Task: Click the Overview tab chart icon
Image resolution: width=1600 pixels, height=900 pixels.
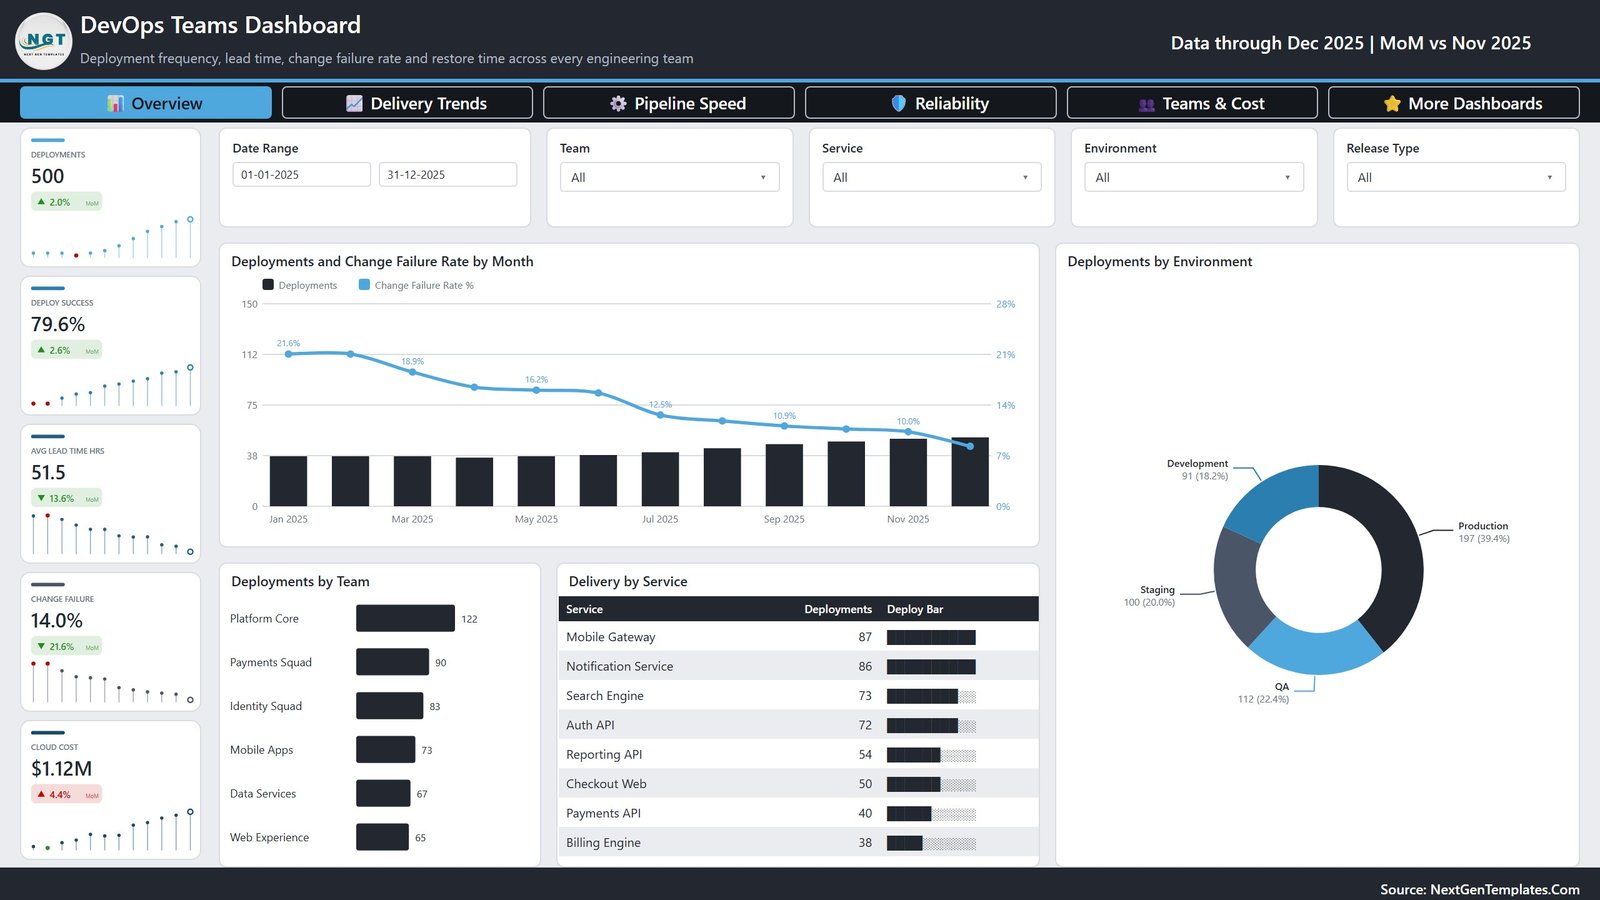Action: [x=116, y=103]
